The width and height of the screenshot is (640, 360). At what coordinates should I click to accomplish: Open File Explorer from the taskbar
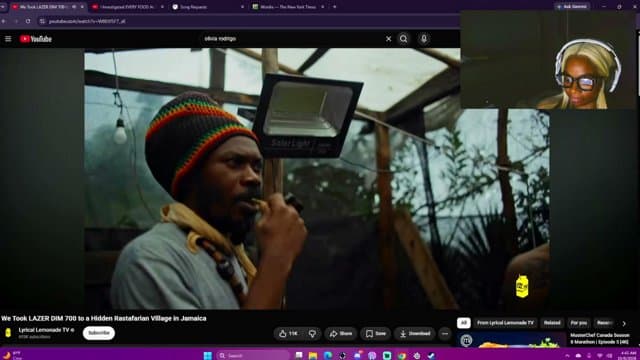[313, 356]
